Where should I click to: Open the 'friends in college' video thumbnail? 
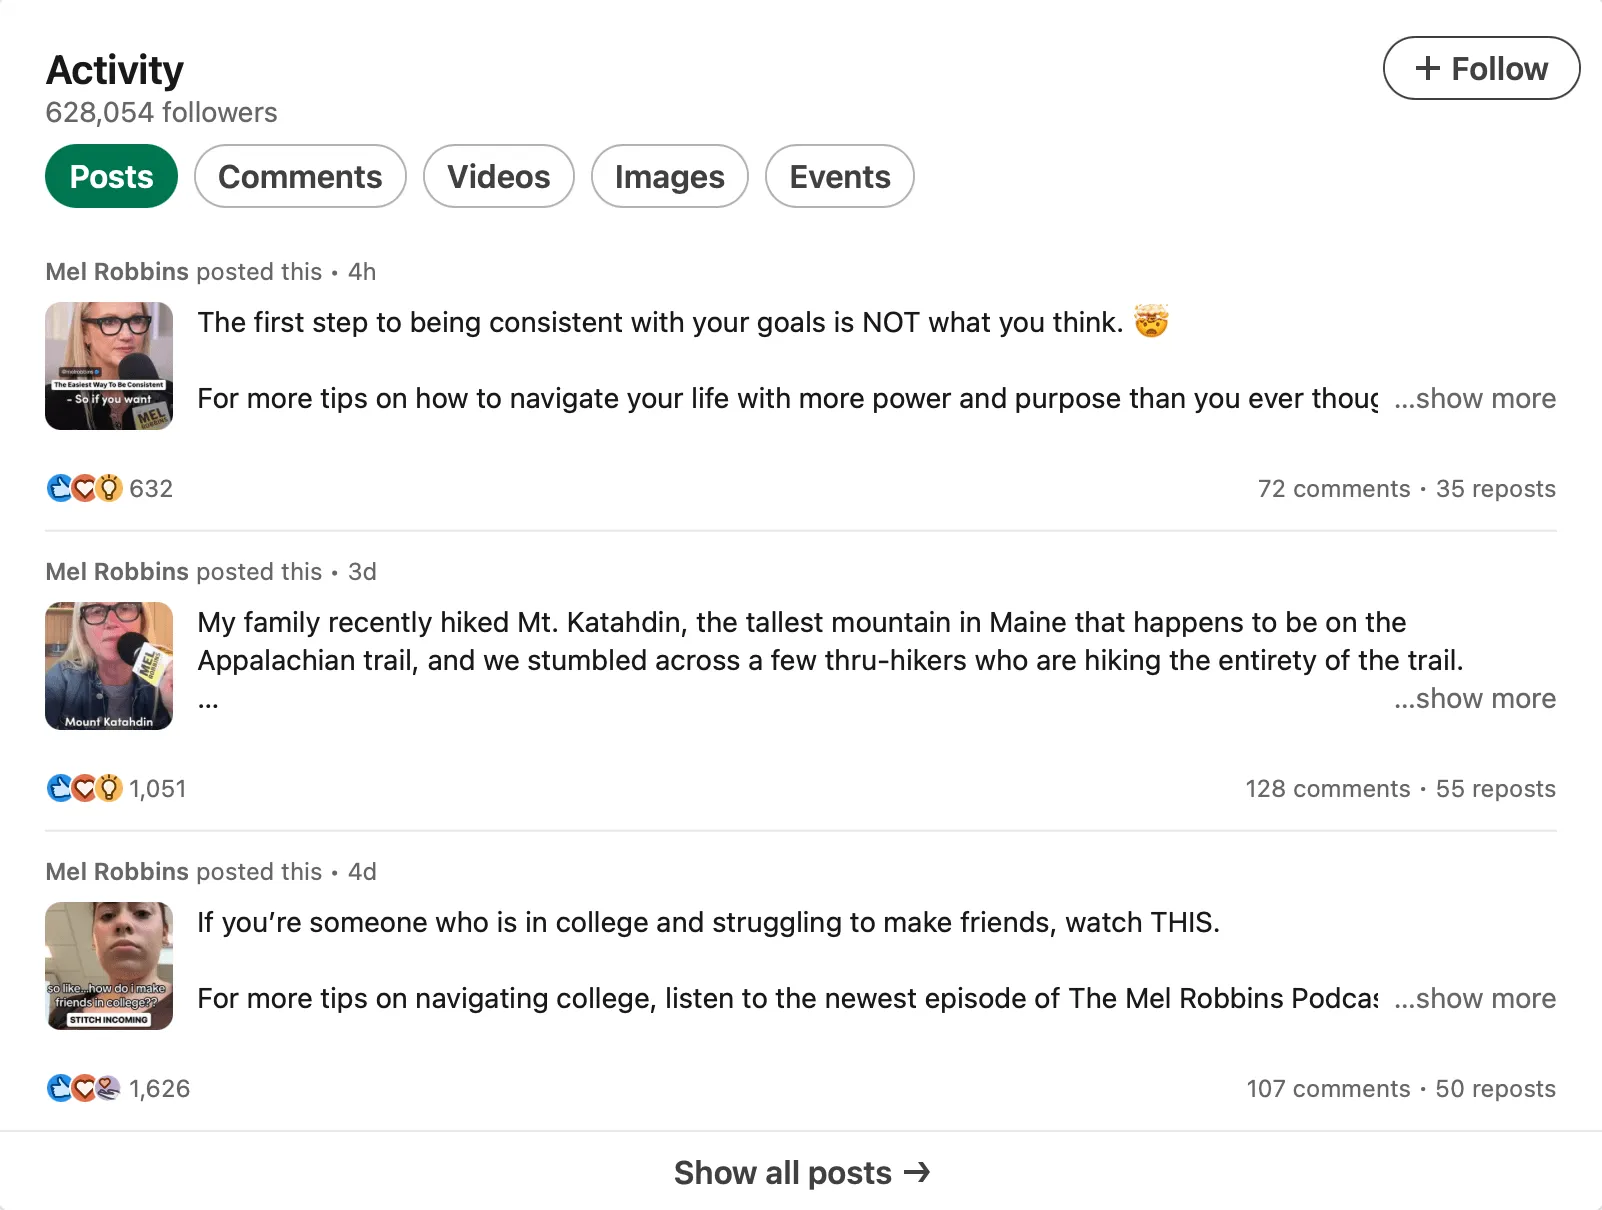coord(109,966)
